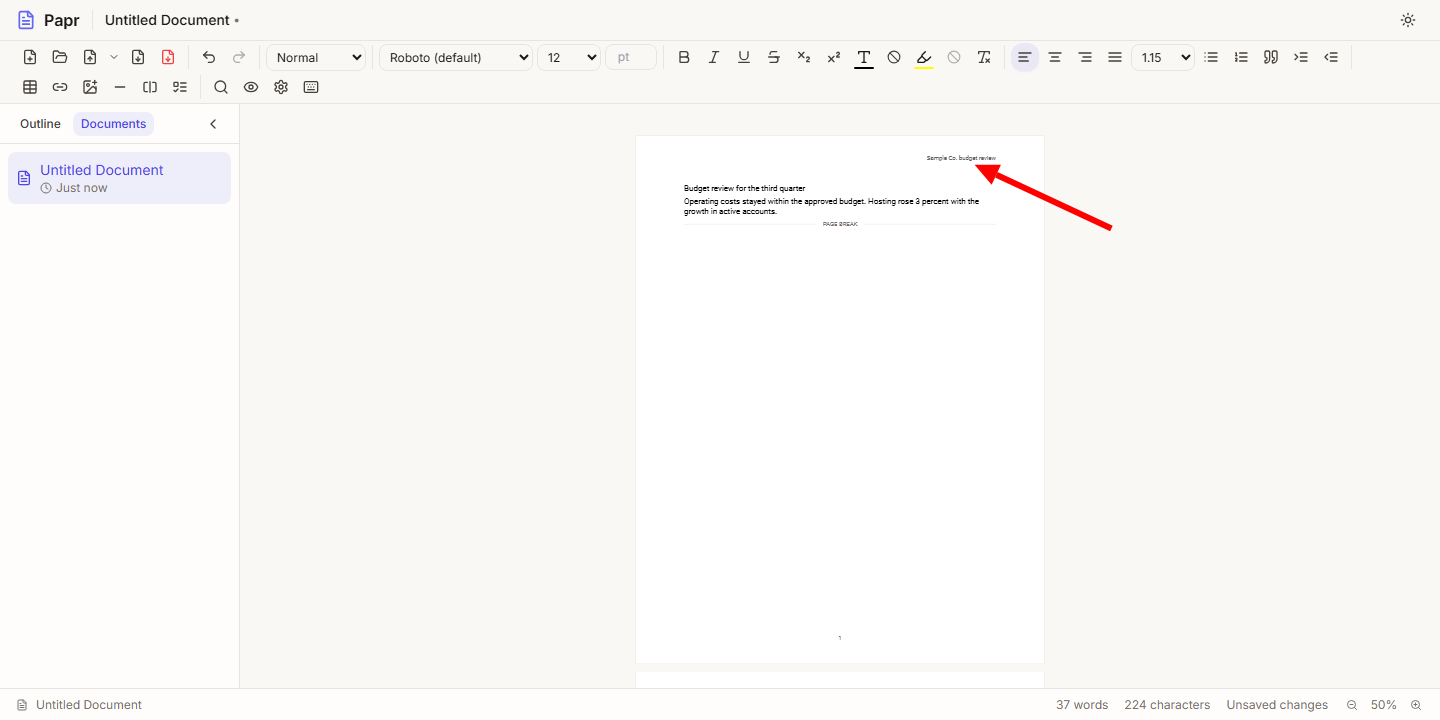Click the Untitled Document title in header
This screenshot has width=1440, height=720.
pyautogui.click(x=167, y=20)
